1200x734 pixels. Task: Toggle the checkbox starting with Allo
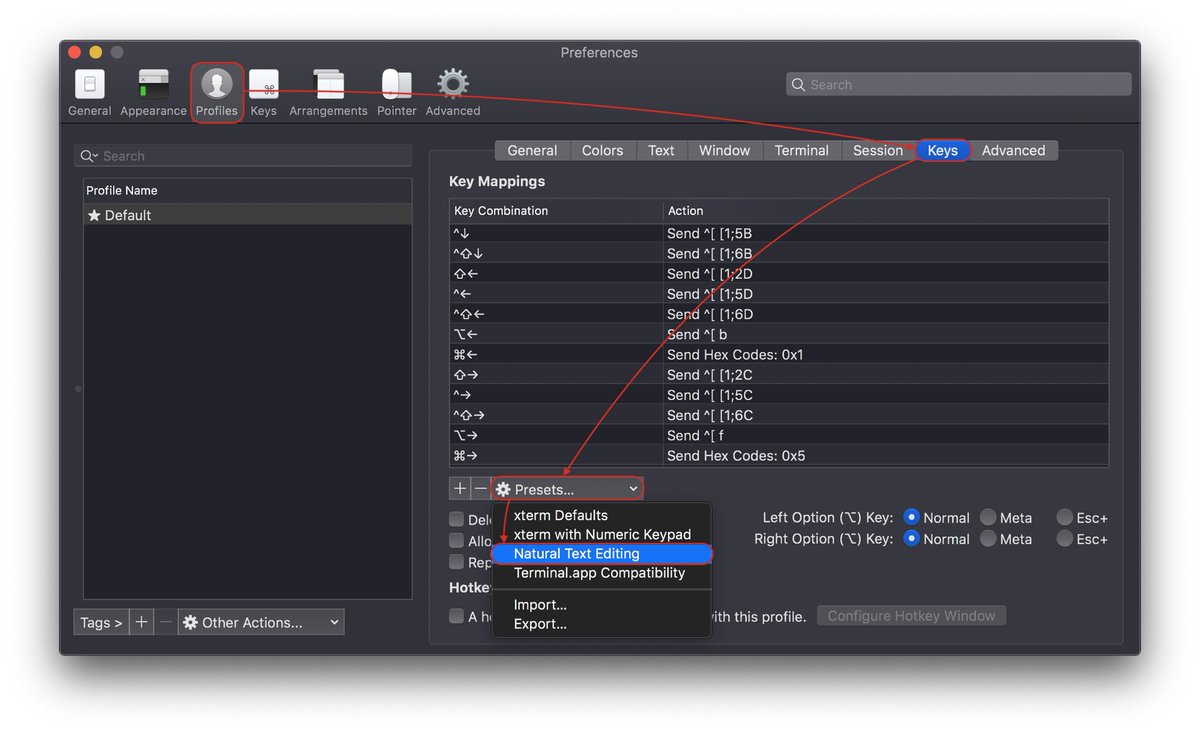456,540
